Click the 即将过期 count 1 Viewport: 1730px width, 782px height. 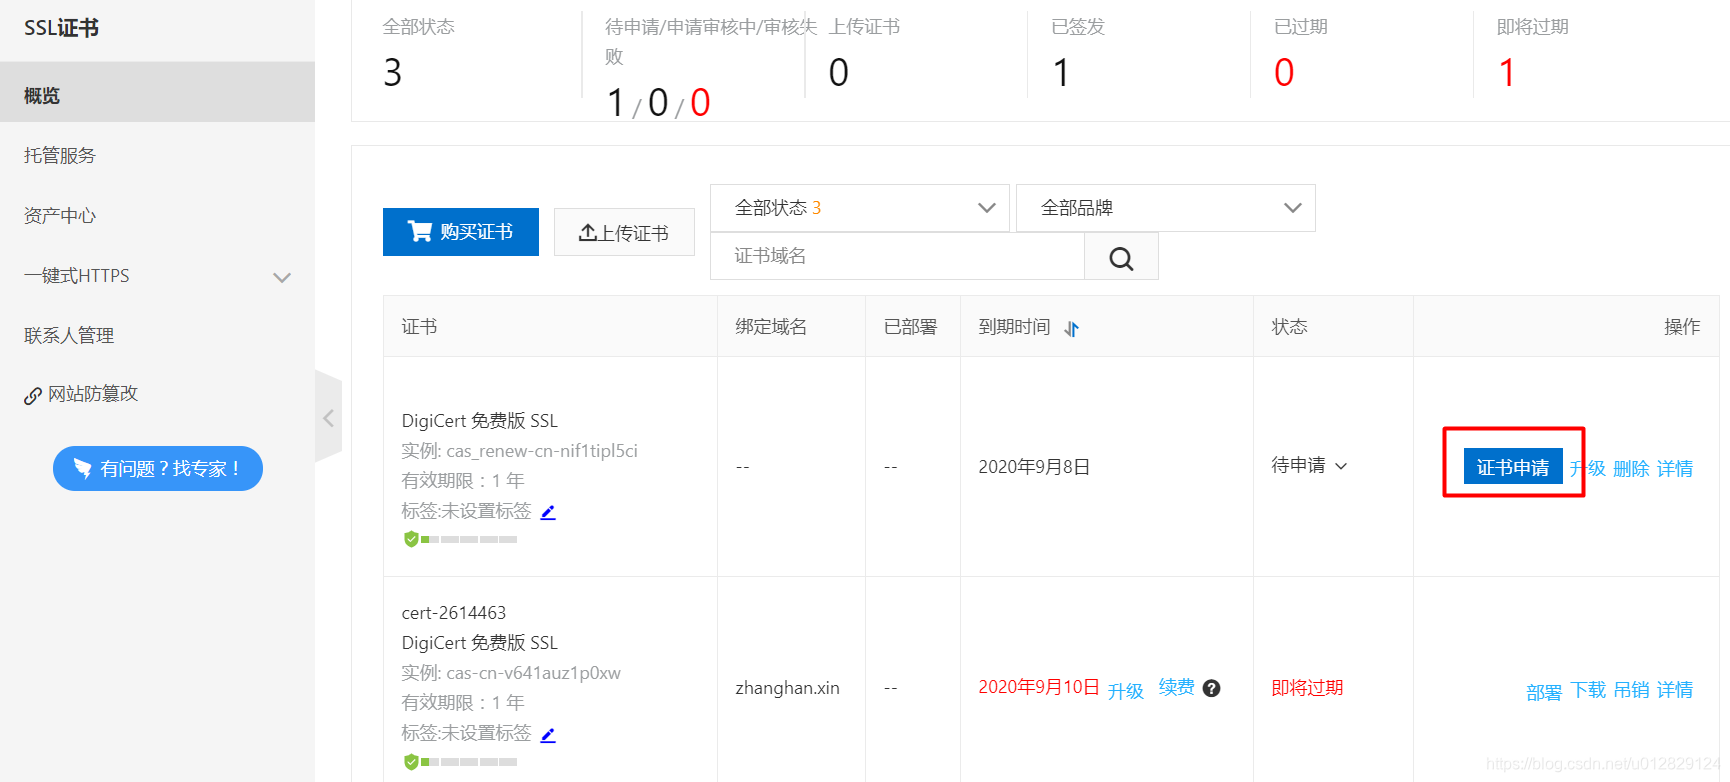(x=1507, y=72)
